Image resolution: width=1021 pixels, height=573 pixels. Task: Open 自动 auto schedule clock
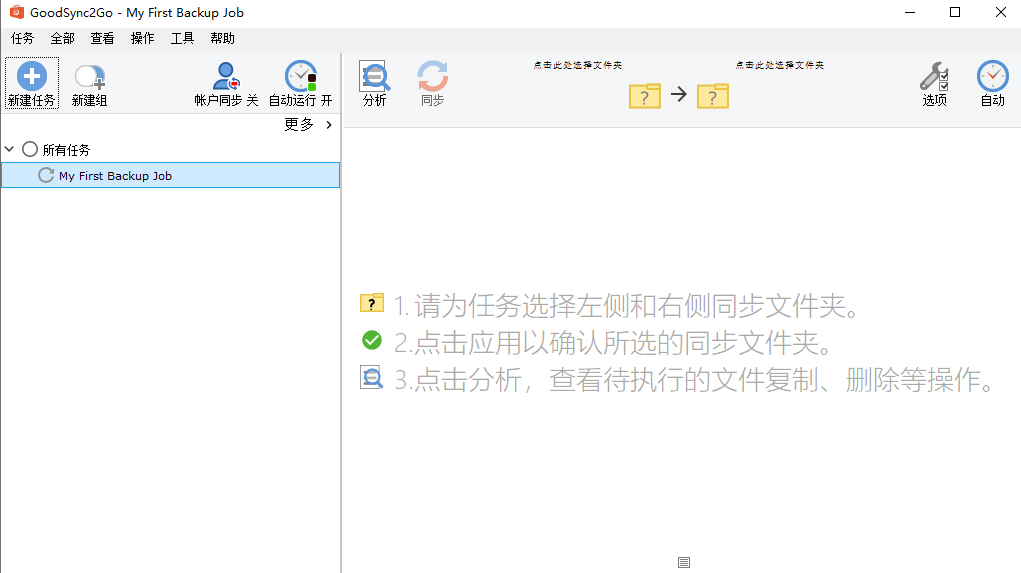[x=992, y=83]
